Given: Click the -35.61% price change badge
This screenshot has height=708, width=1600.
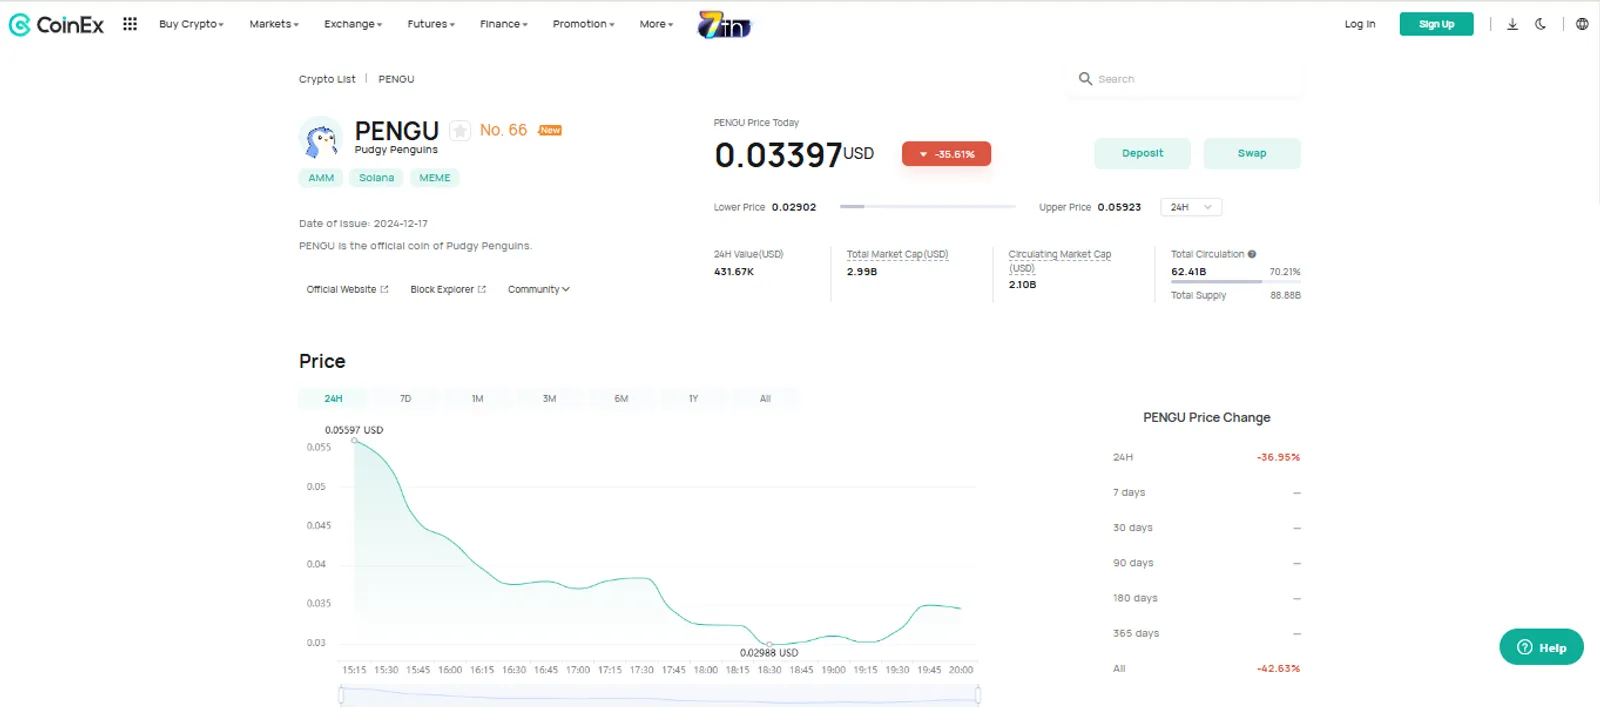Looking at the screenshot, I should coord(946,154).
